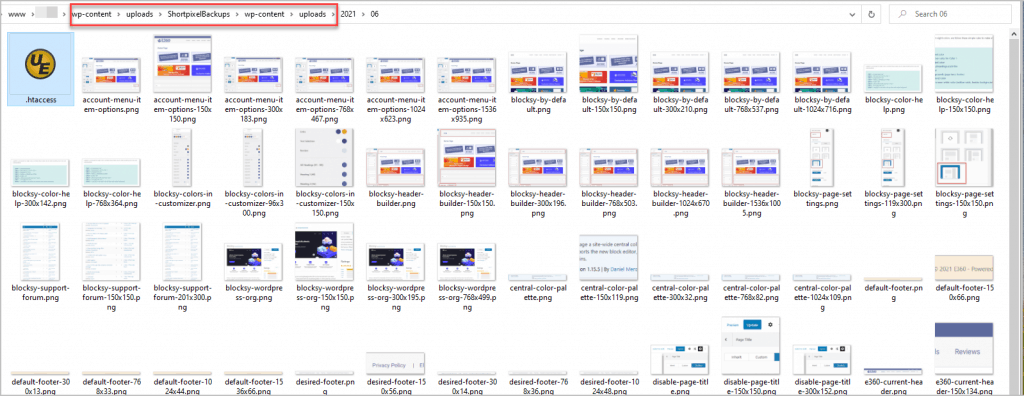Select account-menu-item-options-768x467.png file
Image resolution: width=1024 pixels, height=396 pixels.
[325, 74]
